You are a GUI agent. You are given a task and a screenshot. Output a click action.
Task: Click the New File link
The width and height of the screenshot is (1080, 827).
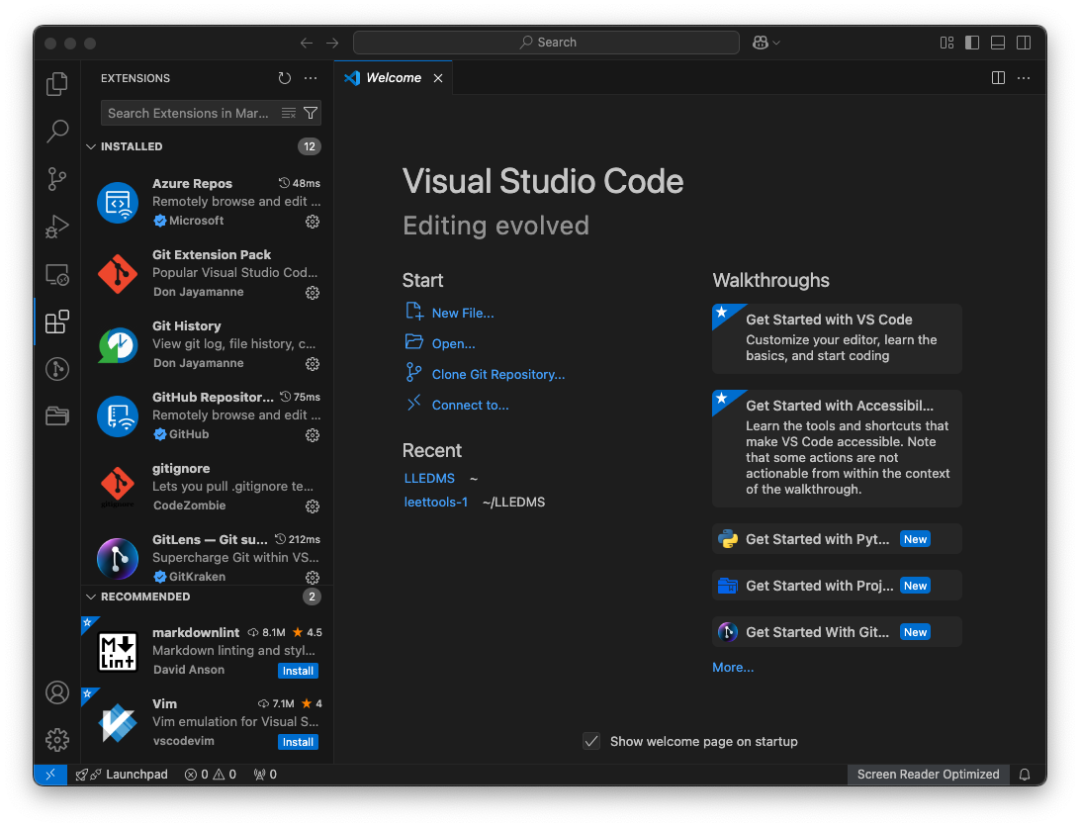[x=462, y=313]
